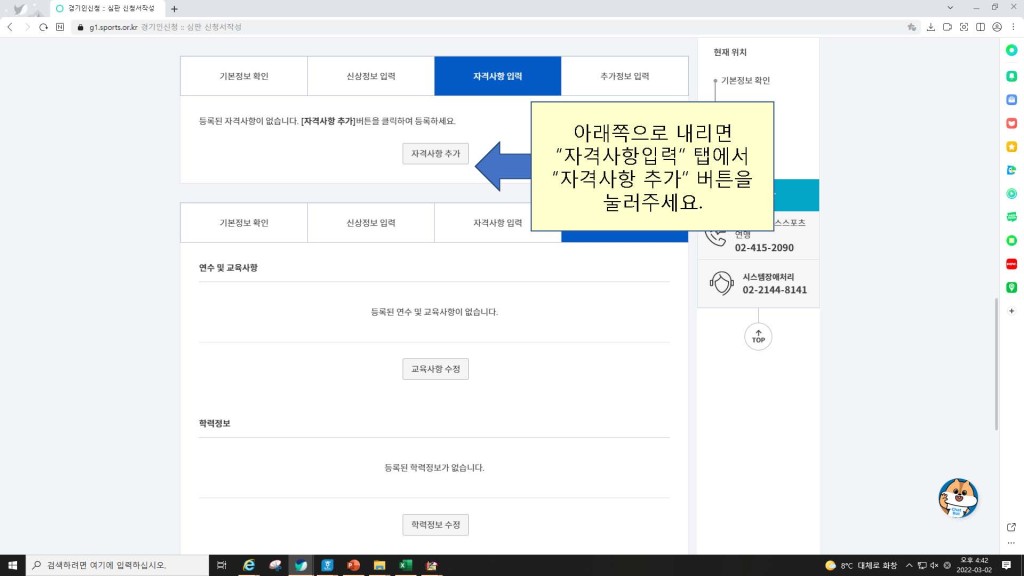Viewport: 1024px width, 576px height.
Task: Click the Windows taskbar search box
Action: click(115, 565)
